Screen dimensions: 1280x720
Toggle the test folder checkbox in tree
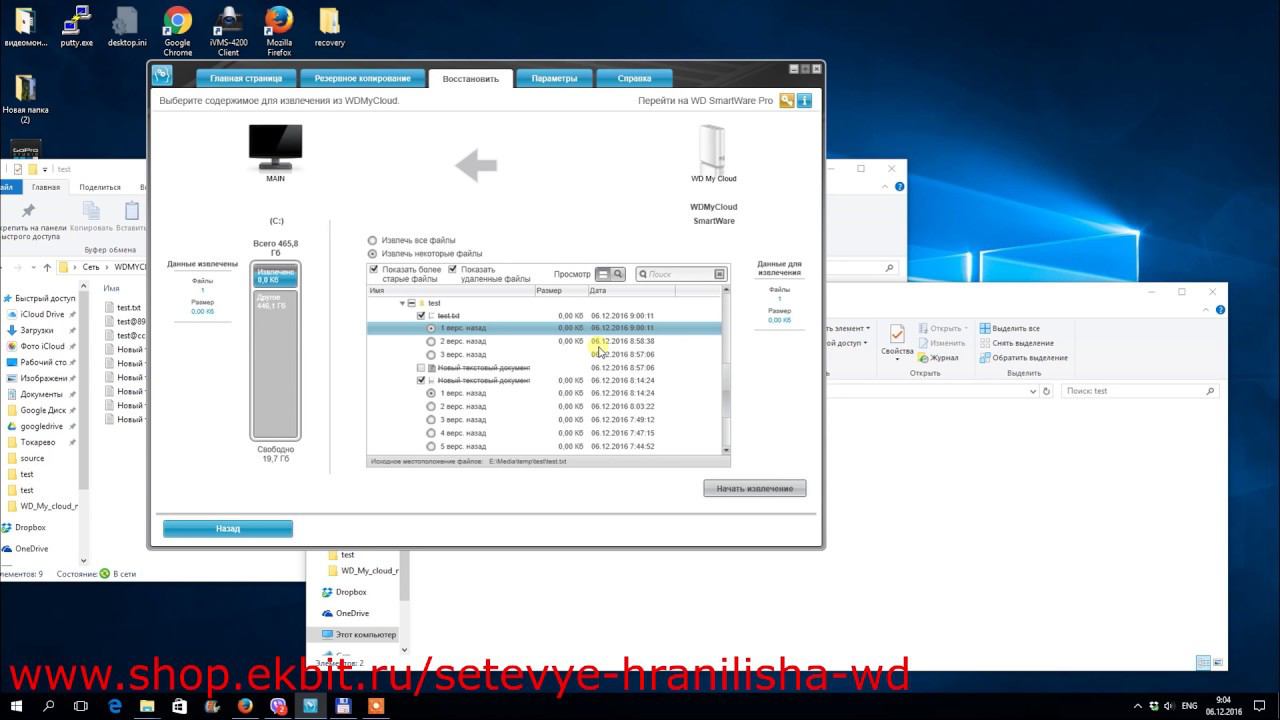[x=411, y=303]
